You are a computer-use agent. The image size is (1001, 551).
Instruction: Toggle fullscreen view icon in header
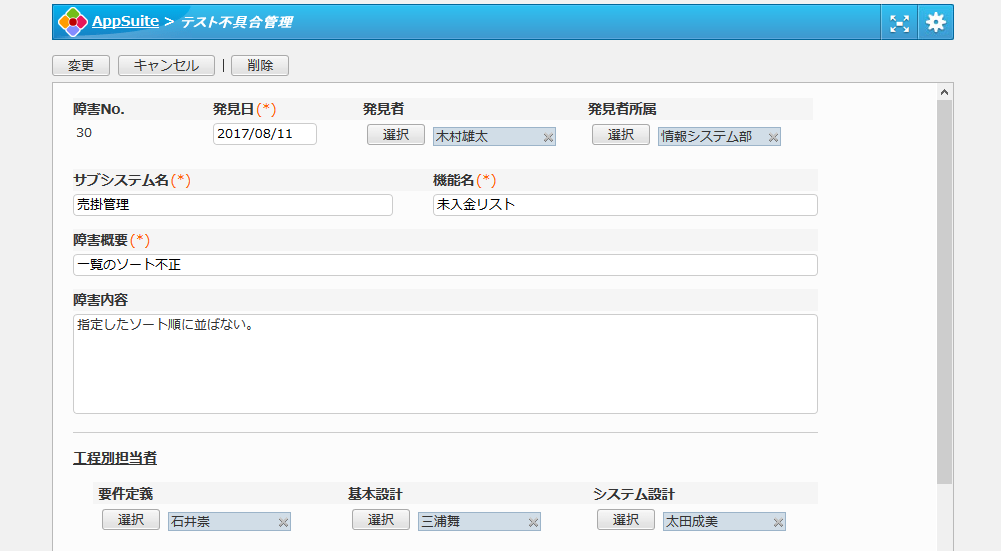click(x=900, y=23)
